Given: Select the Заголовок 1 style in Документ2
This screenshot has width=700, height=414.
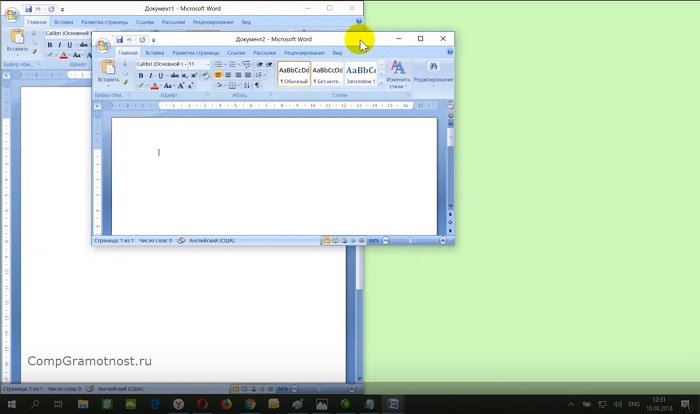Looking at the screenshot, I should pos(361,74).
